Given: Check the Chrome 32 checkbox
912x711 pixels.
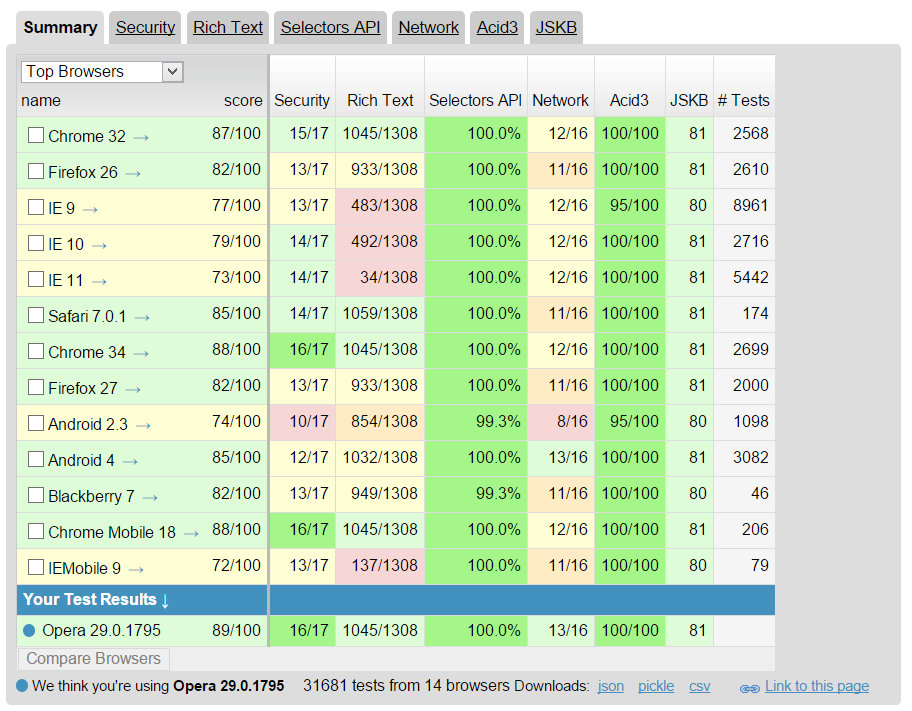Looking at the screenshot, I should click(x=36, y=136).
